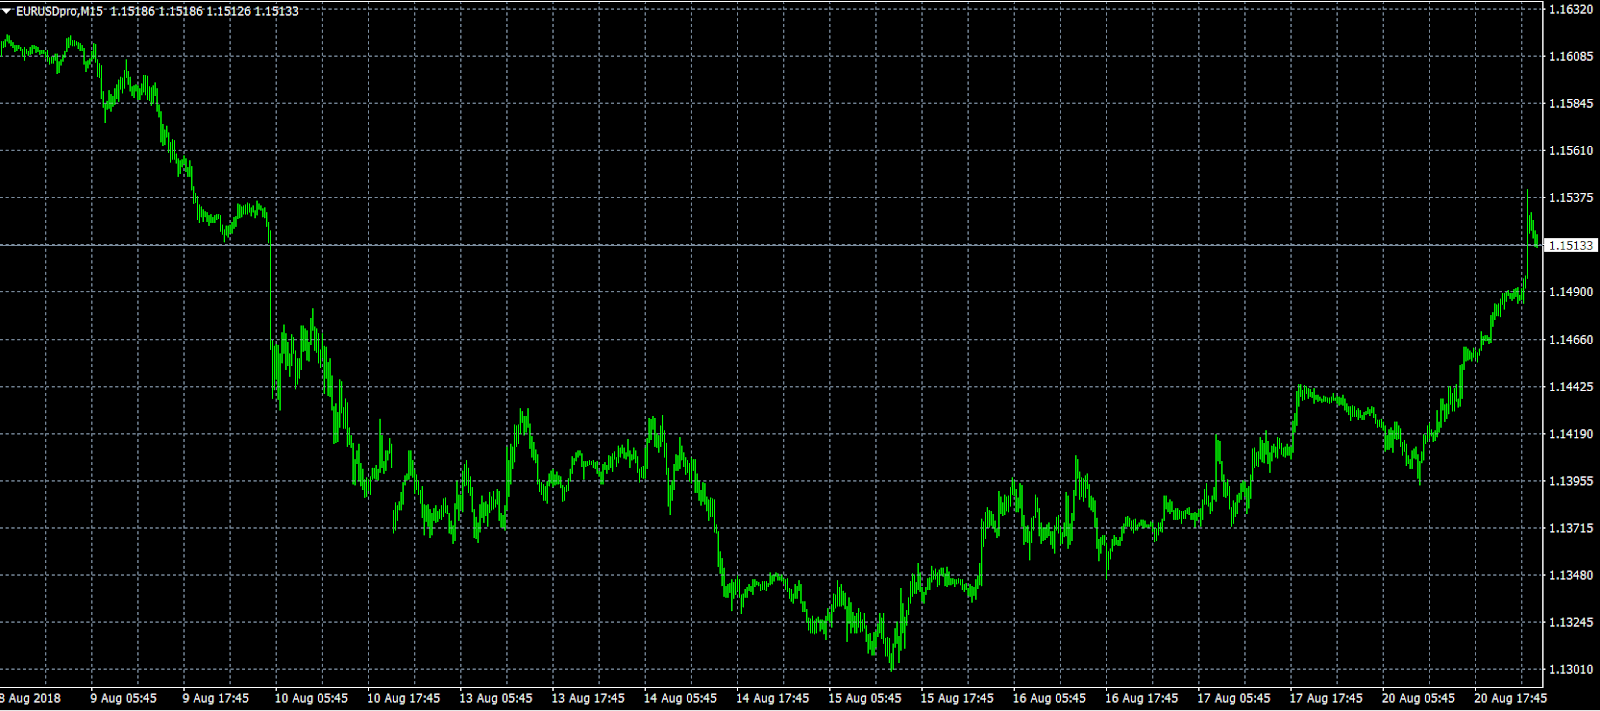Select price scale value 1.14900
Viewport: 1600px width, 711px height.
1570,292
